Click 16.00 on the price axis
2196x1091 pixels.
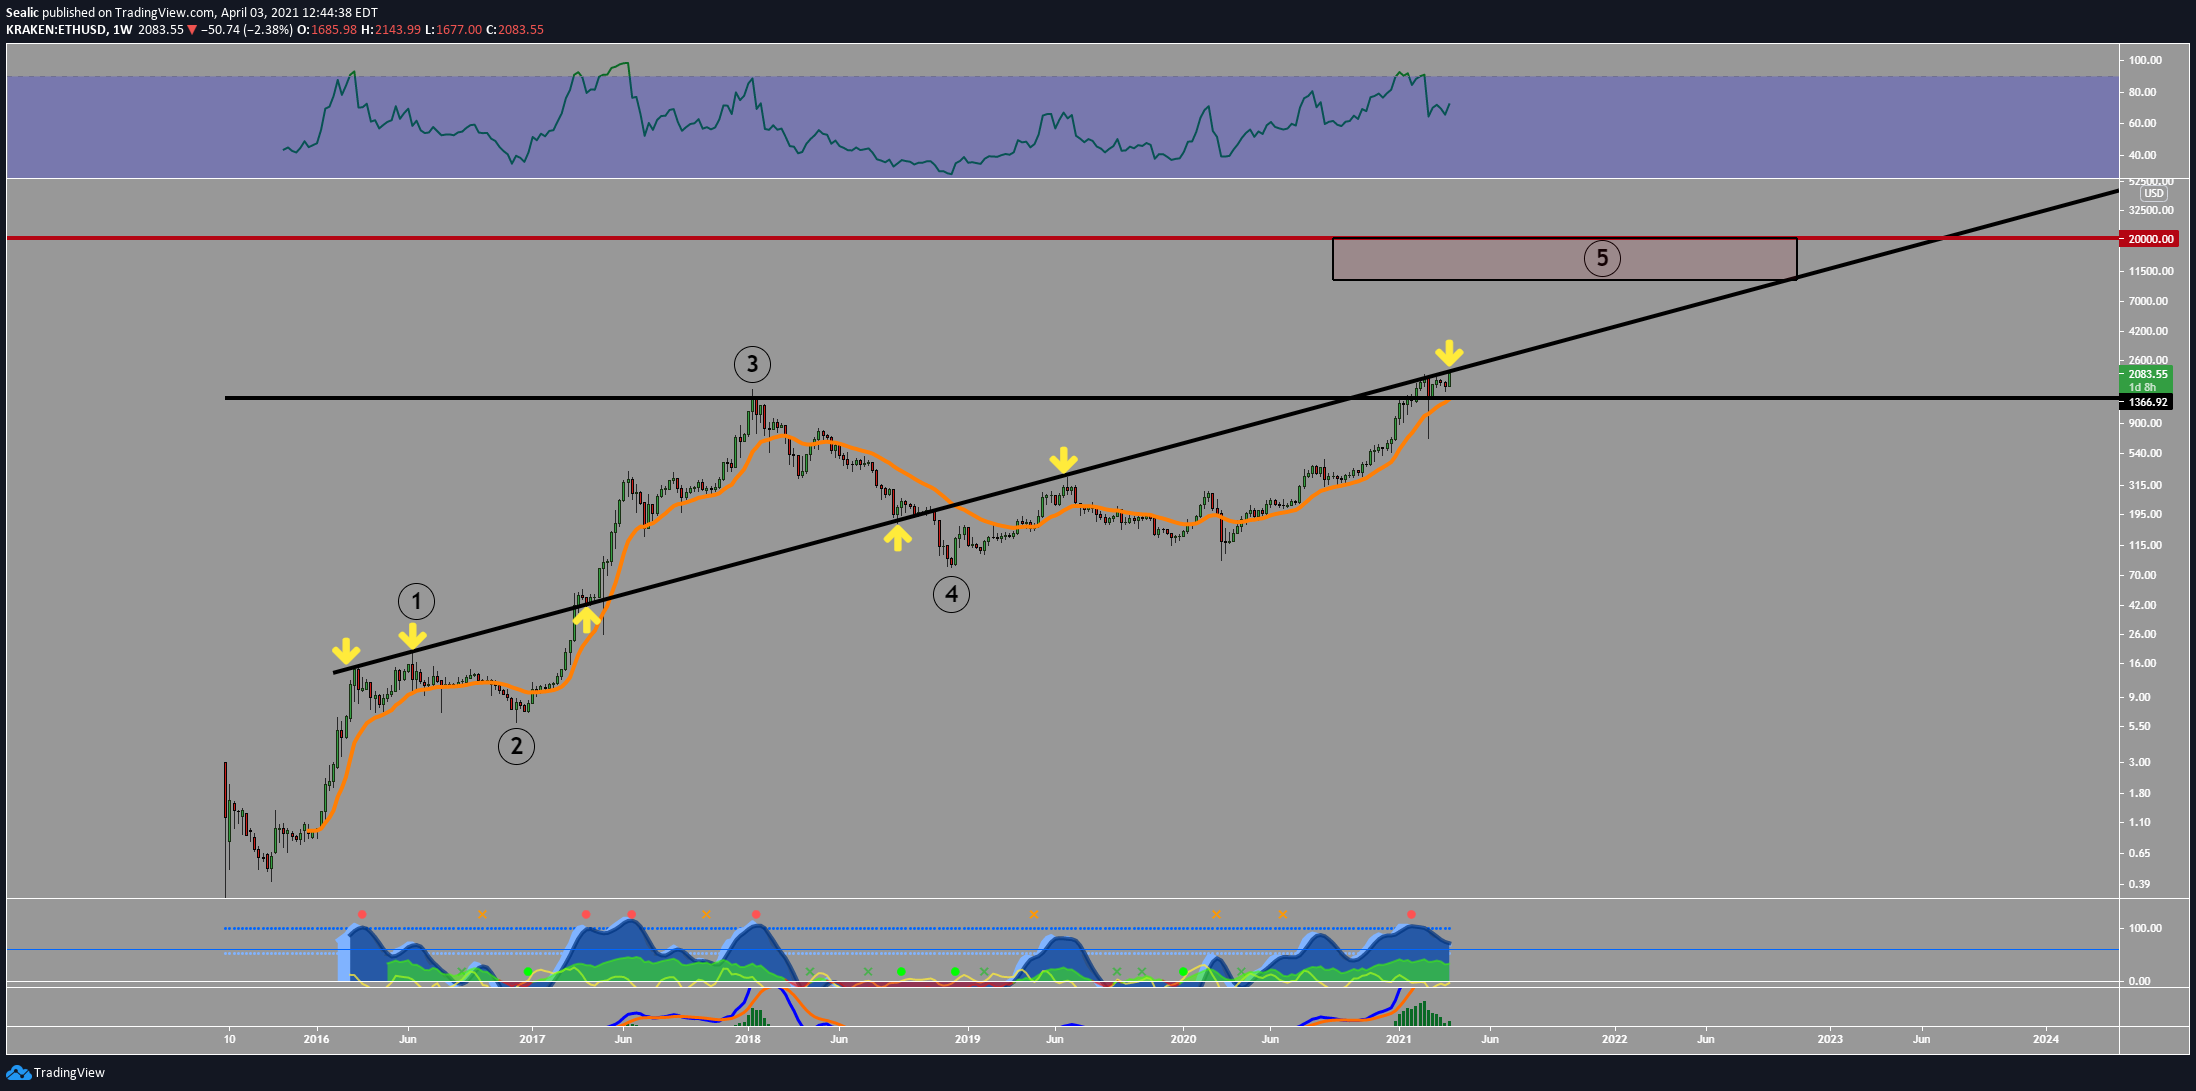coord(2142,663)
